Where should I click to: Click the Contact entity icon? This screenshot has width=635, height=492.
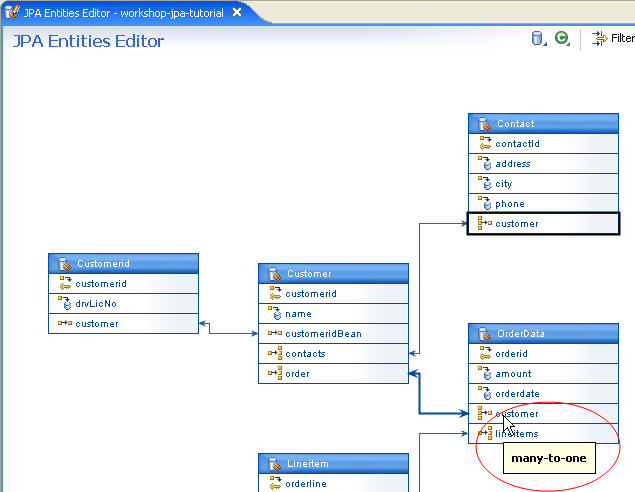[x=484, y=124]
